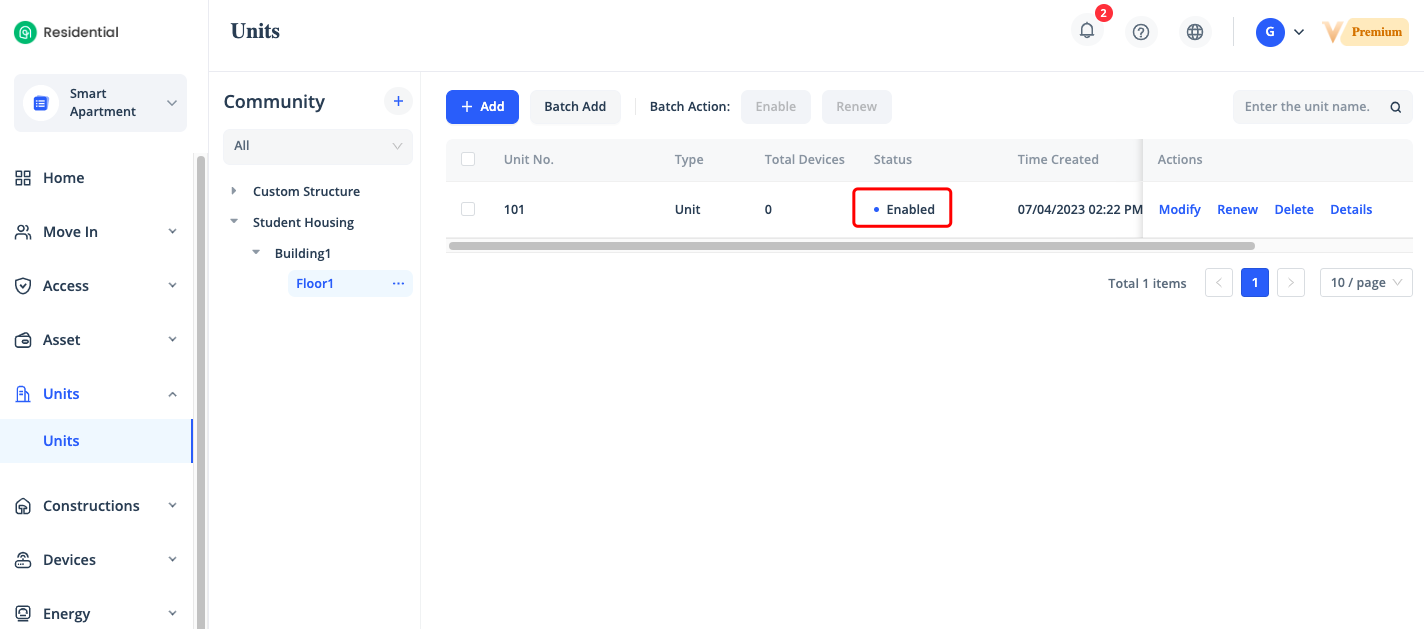Collapse the Student Housing tree node
1424x629 pixels.
pos(234,222)
